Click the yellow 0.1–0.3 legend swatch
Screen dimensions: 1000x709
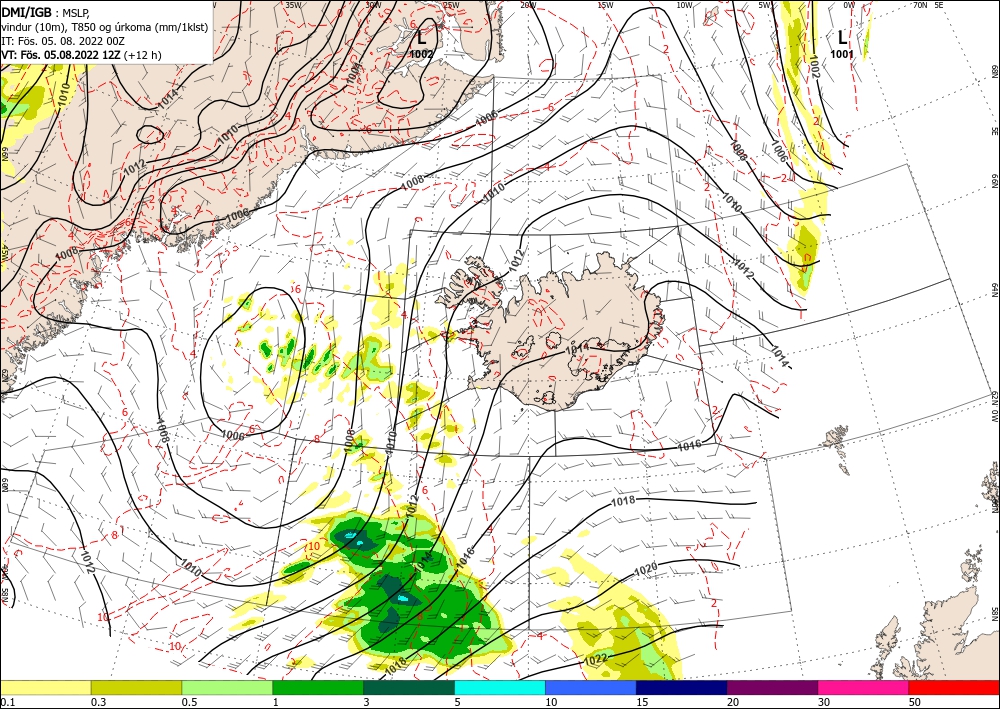click(x=45, y=687)
